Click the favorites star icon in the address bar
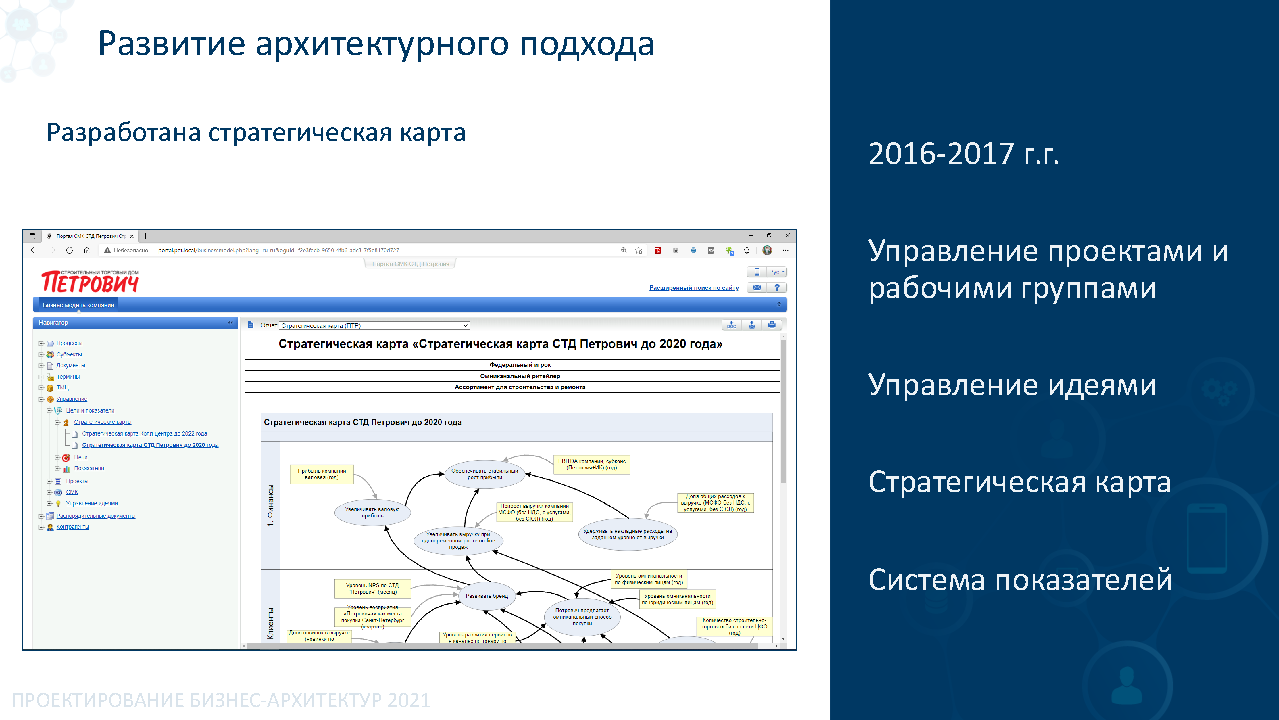The image size is (1279, 720). pyautogui.click(x=639, y=250)
